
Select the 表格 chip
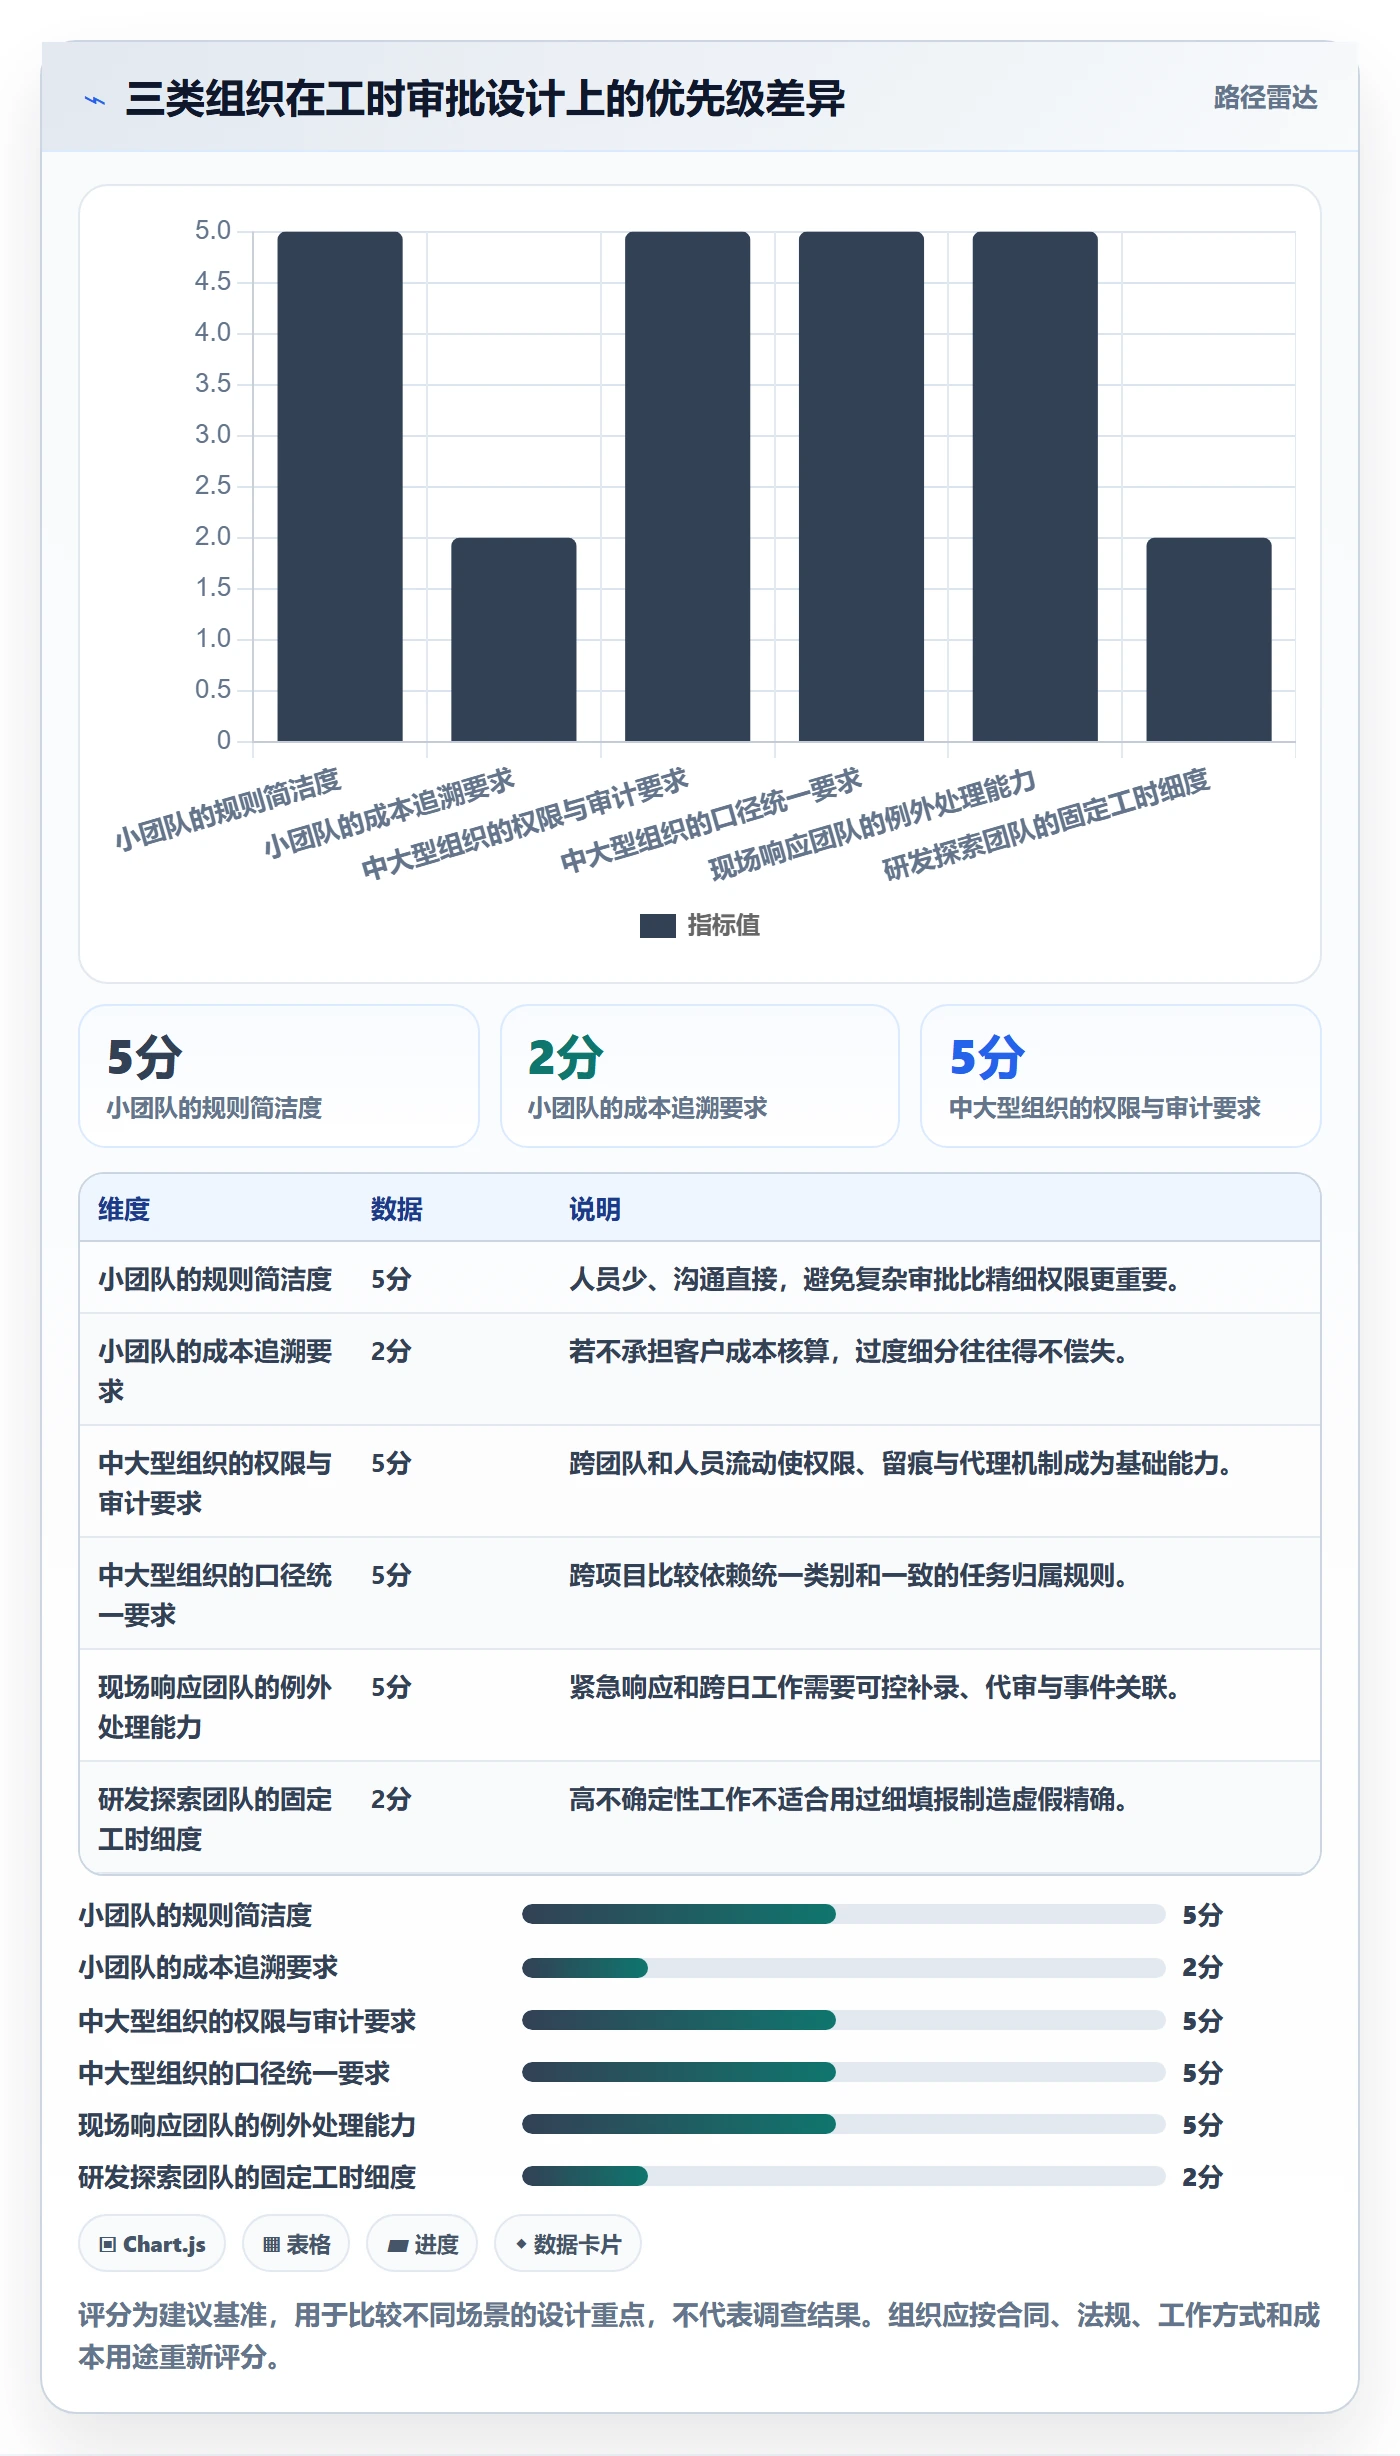[296, 2244]
